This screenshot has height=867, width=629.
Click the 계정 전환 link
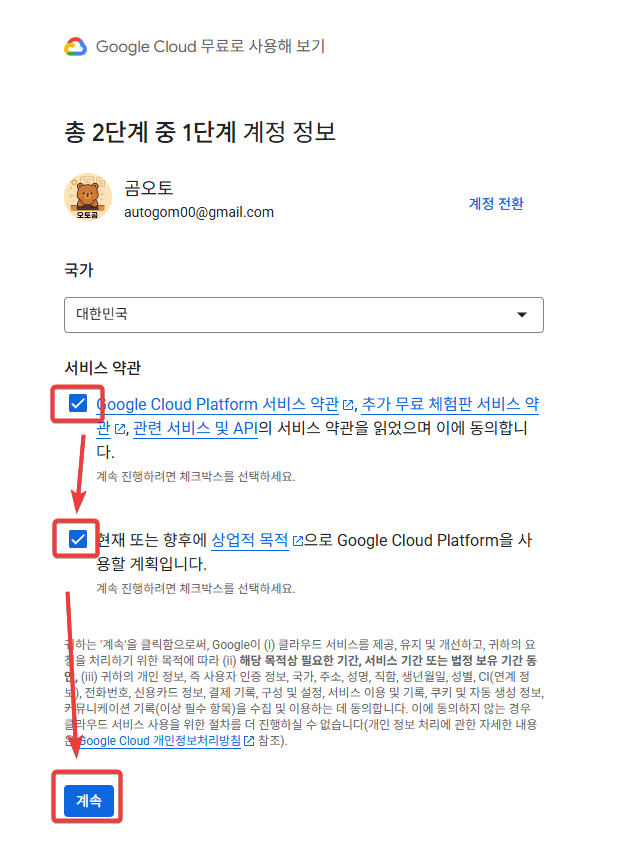click(x=496, y=203)
